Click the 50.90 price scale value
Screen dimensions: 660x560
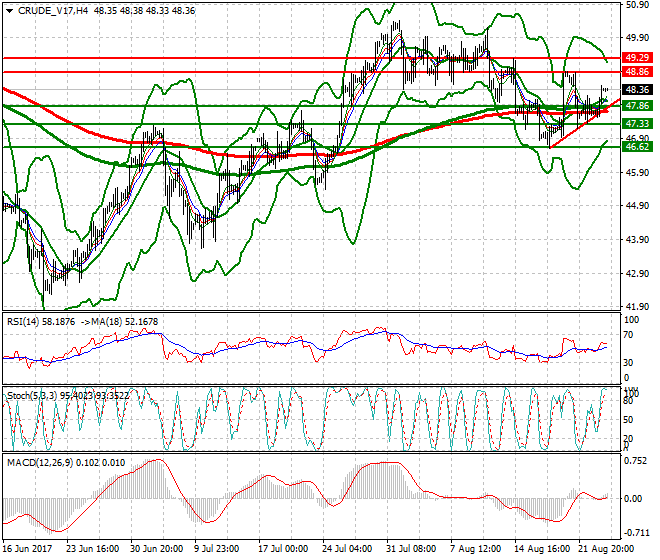click(x=637, y=5)
